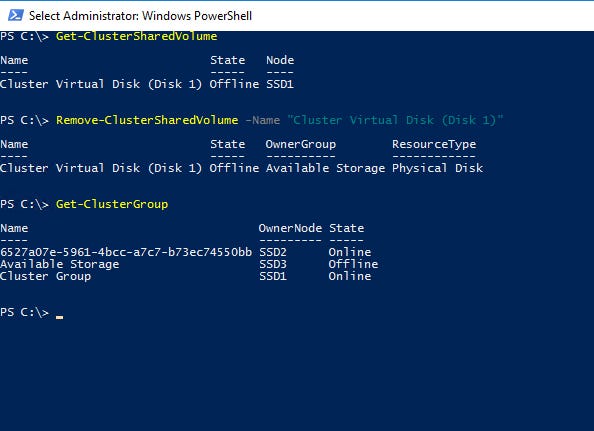Click the 'Get-ClusterGroup' command text
This screenshot has height=431, width=594.
pos(112,205)
